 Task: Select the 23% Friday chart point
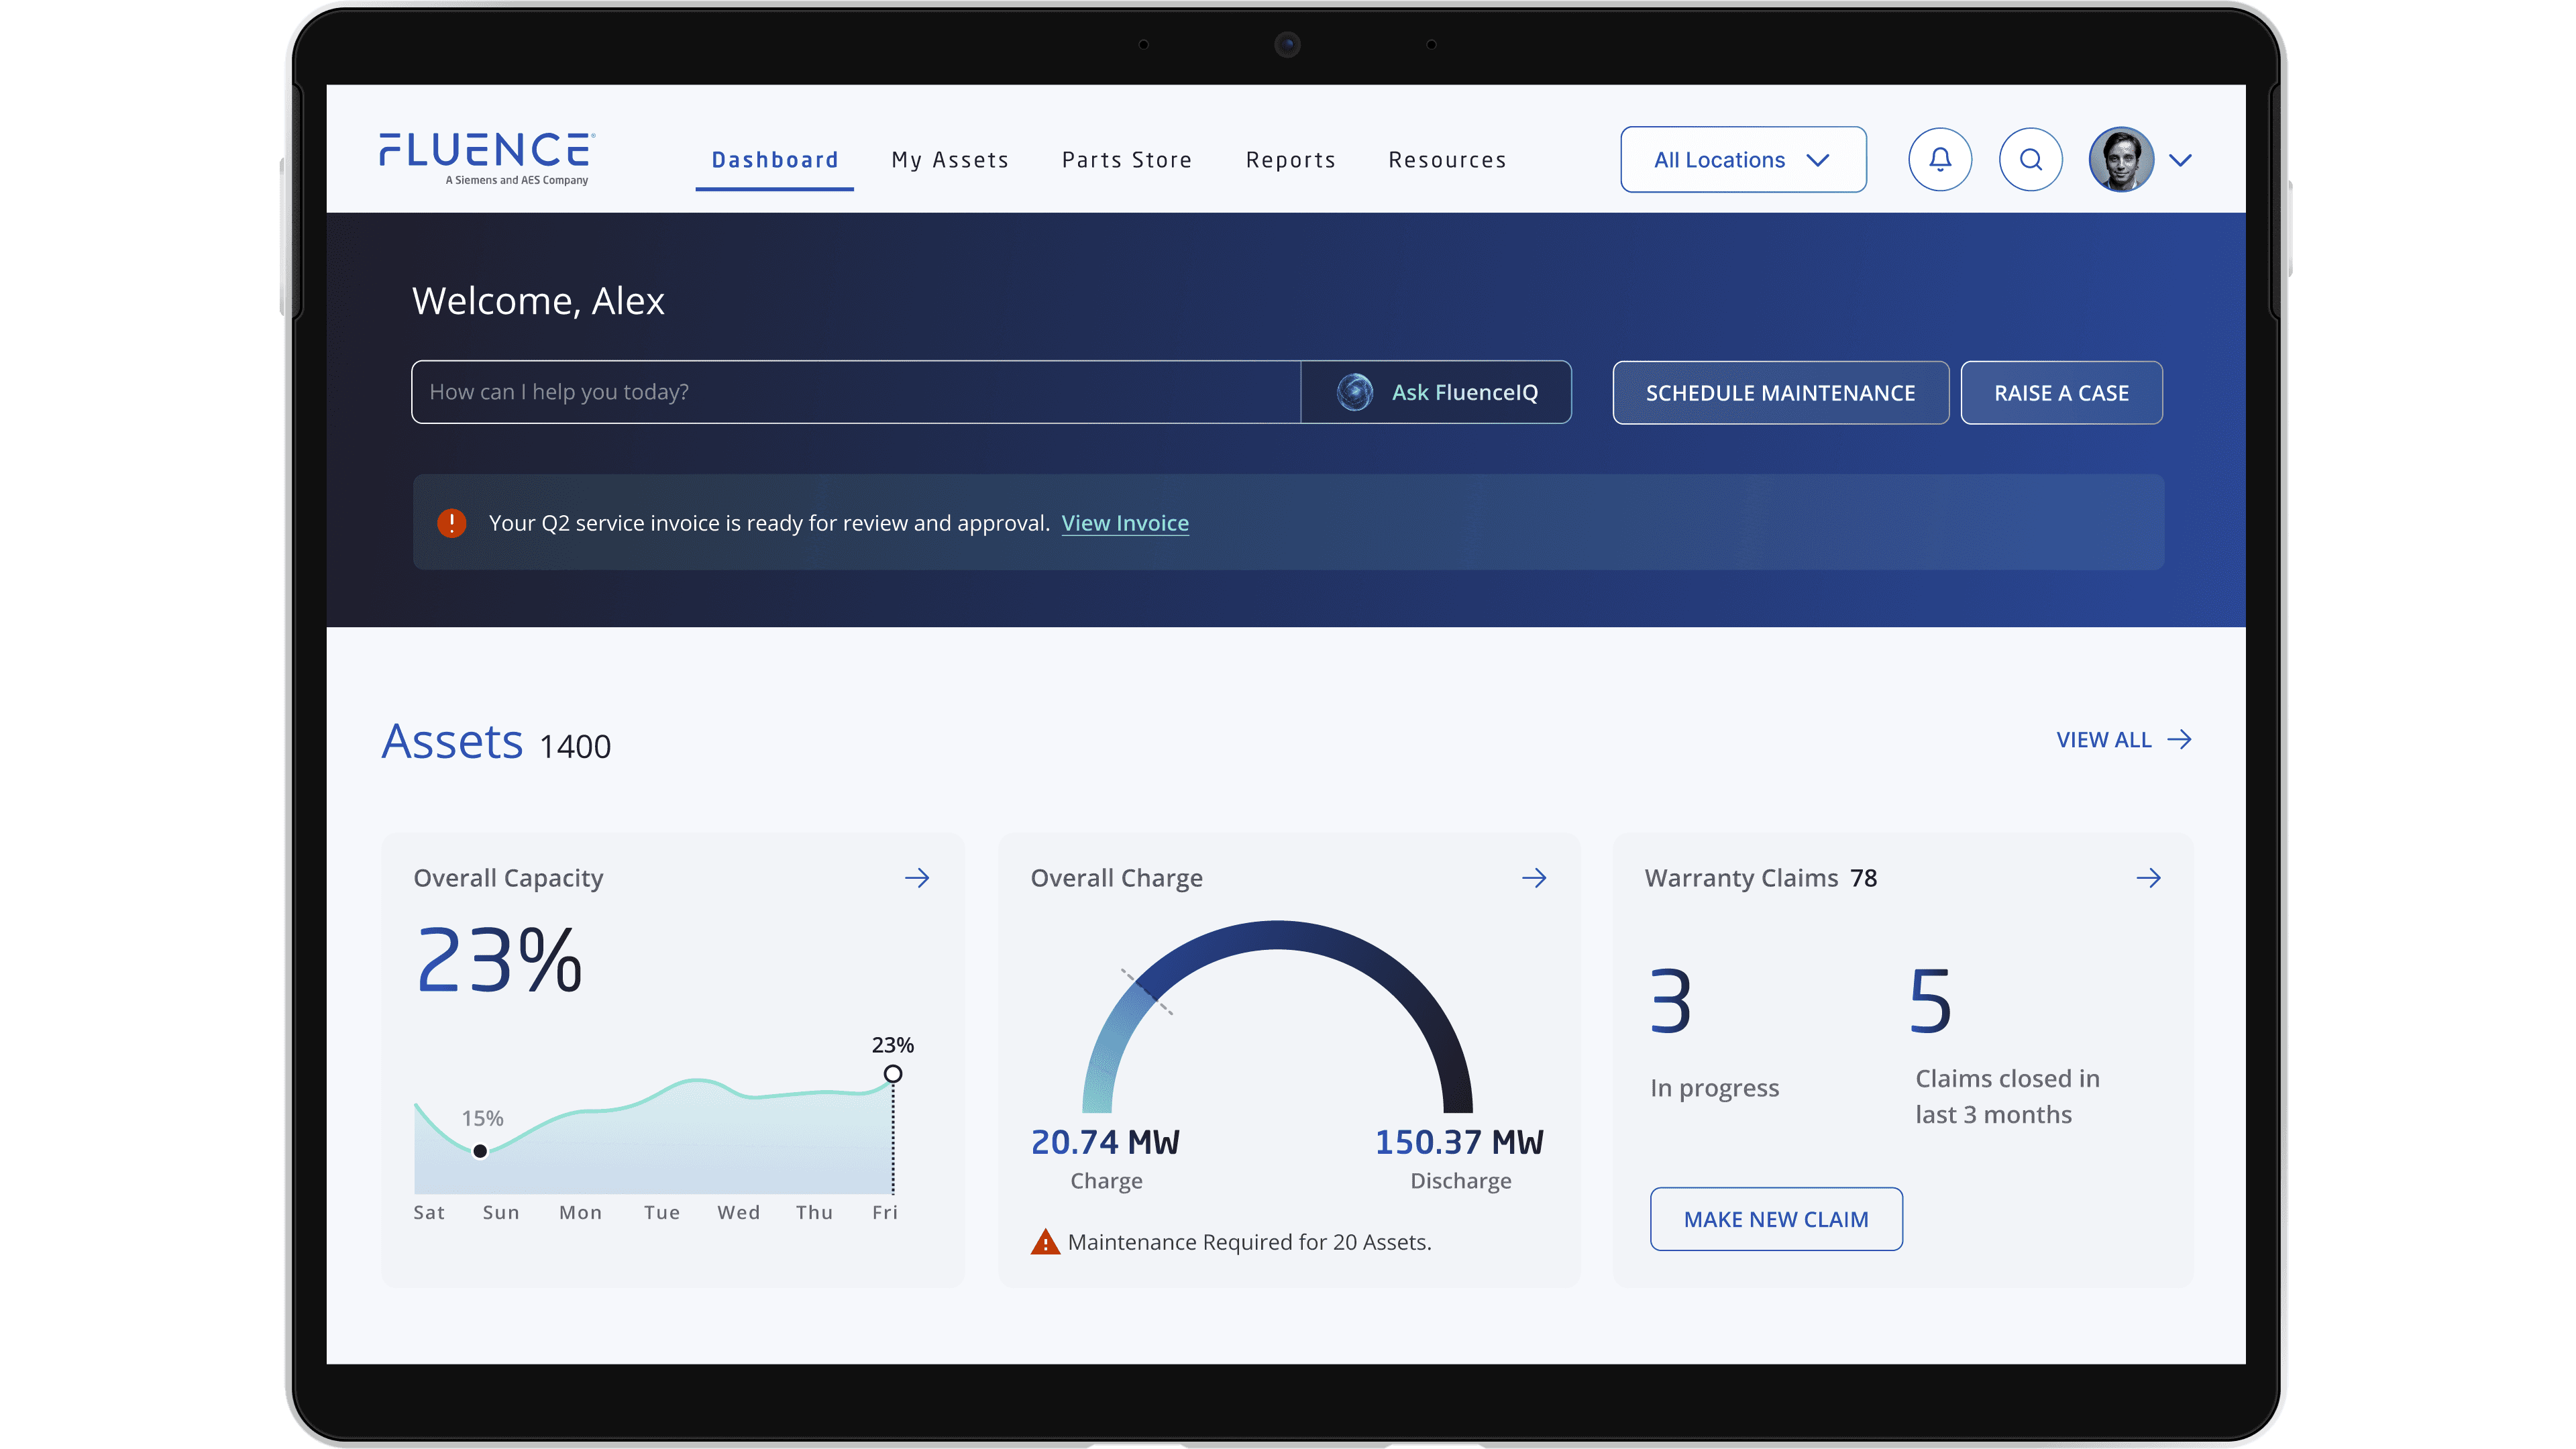click(x=893, y=1074)
